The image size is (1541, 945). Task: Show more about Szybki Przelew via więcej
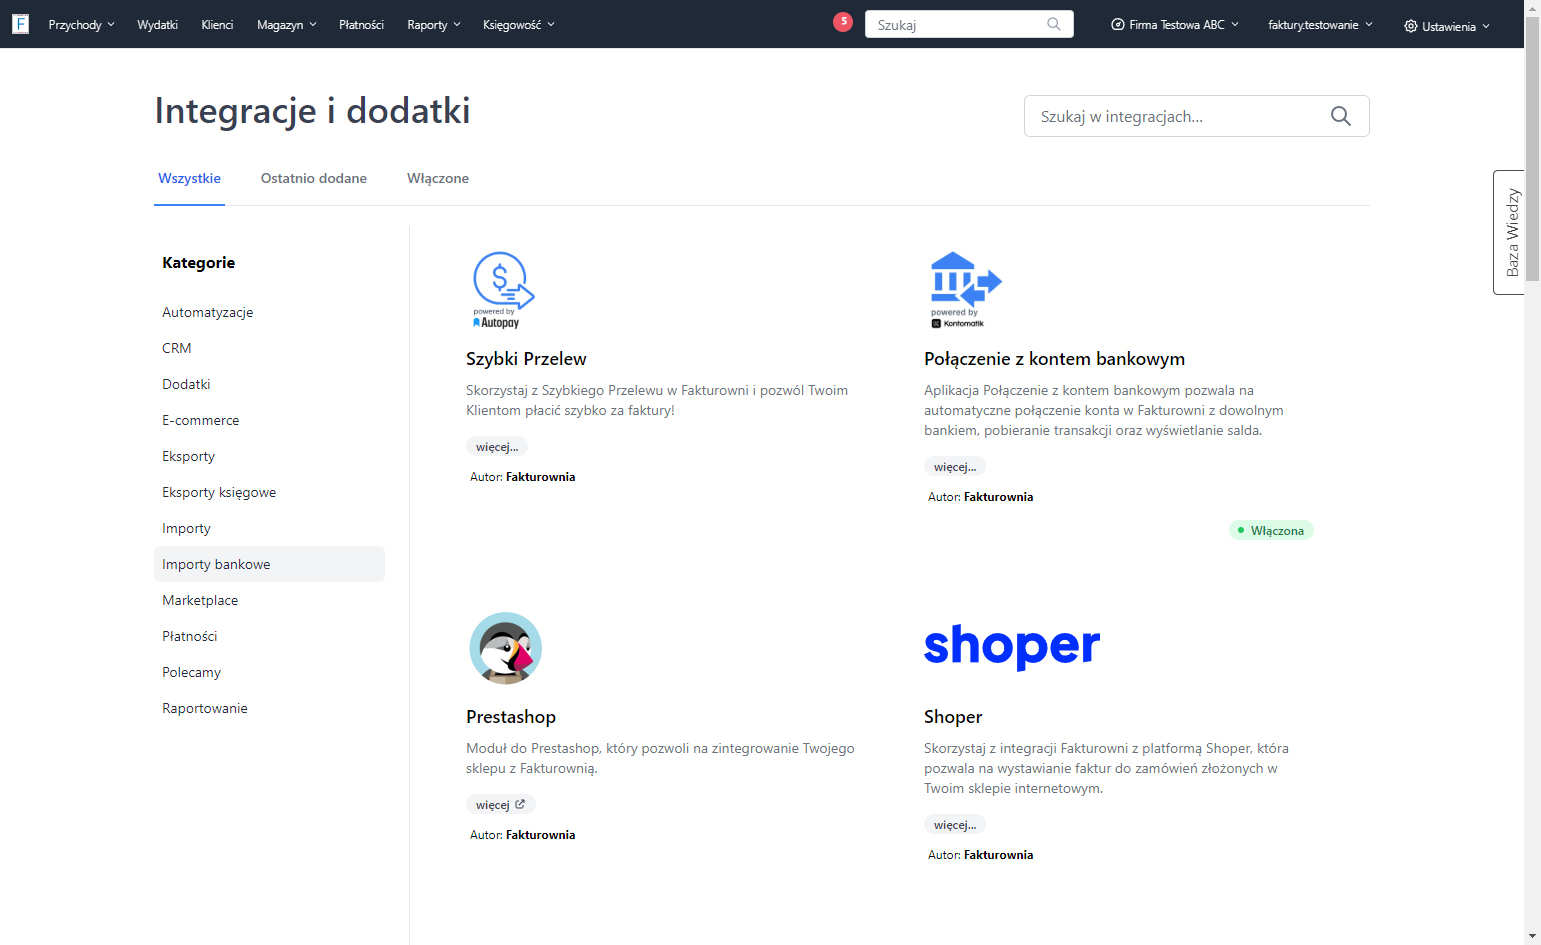point(497,447)
